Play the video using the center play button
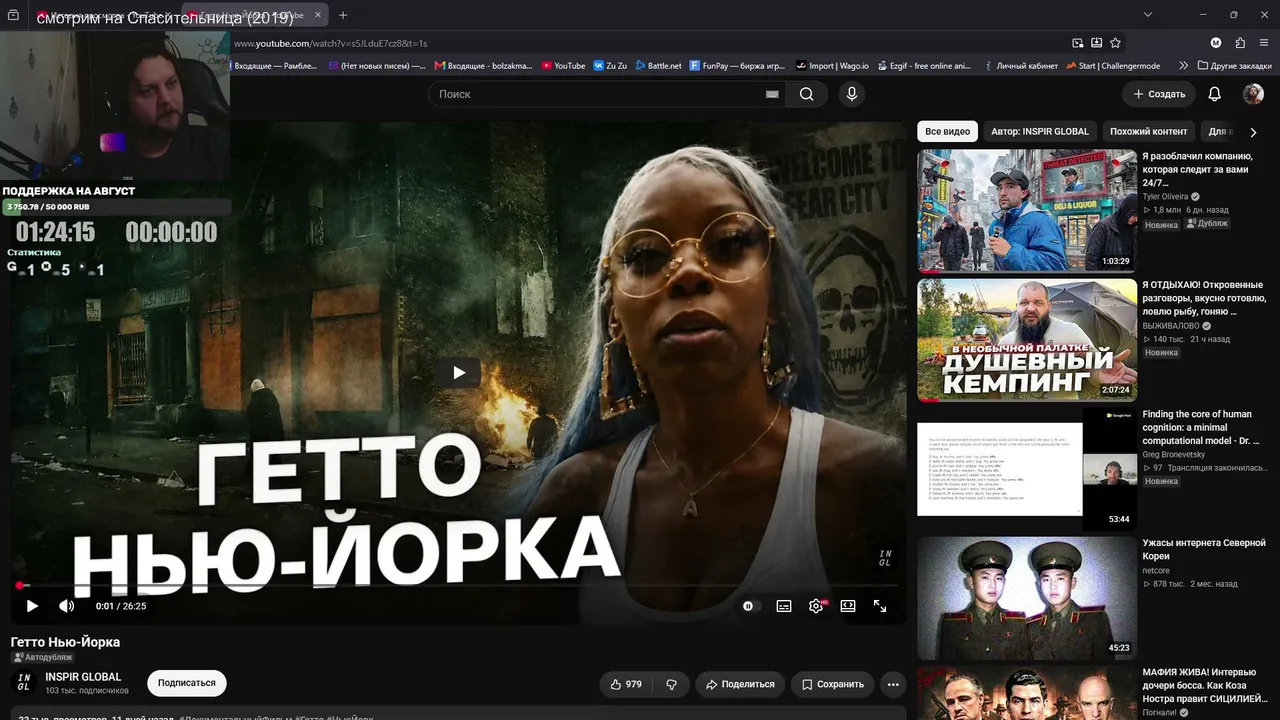The image size is (1280, 720). (459, 373)
